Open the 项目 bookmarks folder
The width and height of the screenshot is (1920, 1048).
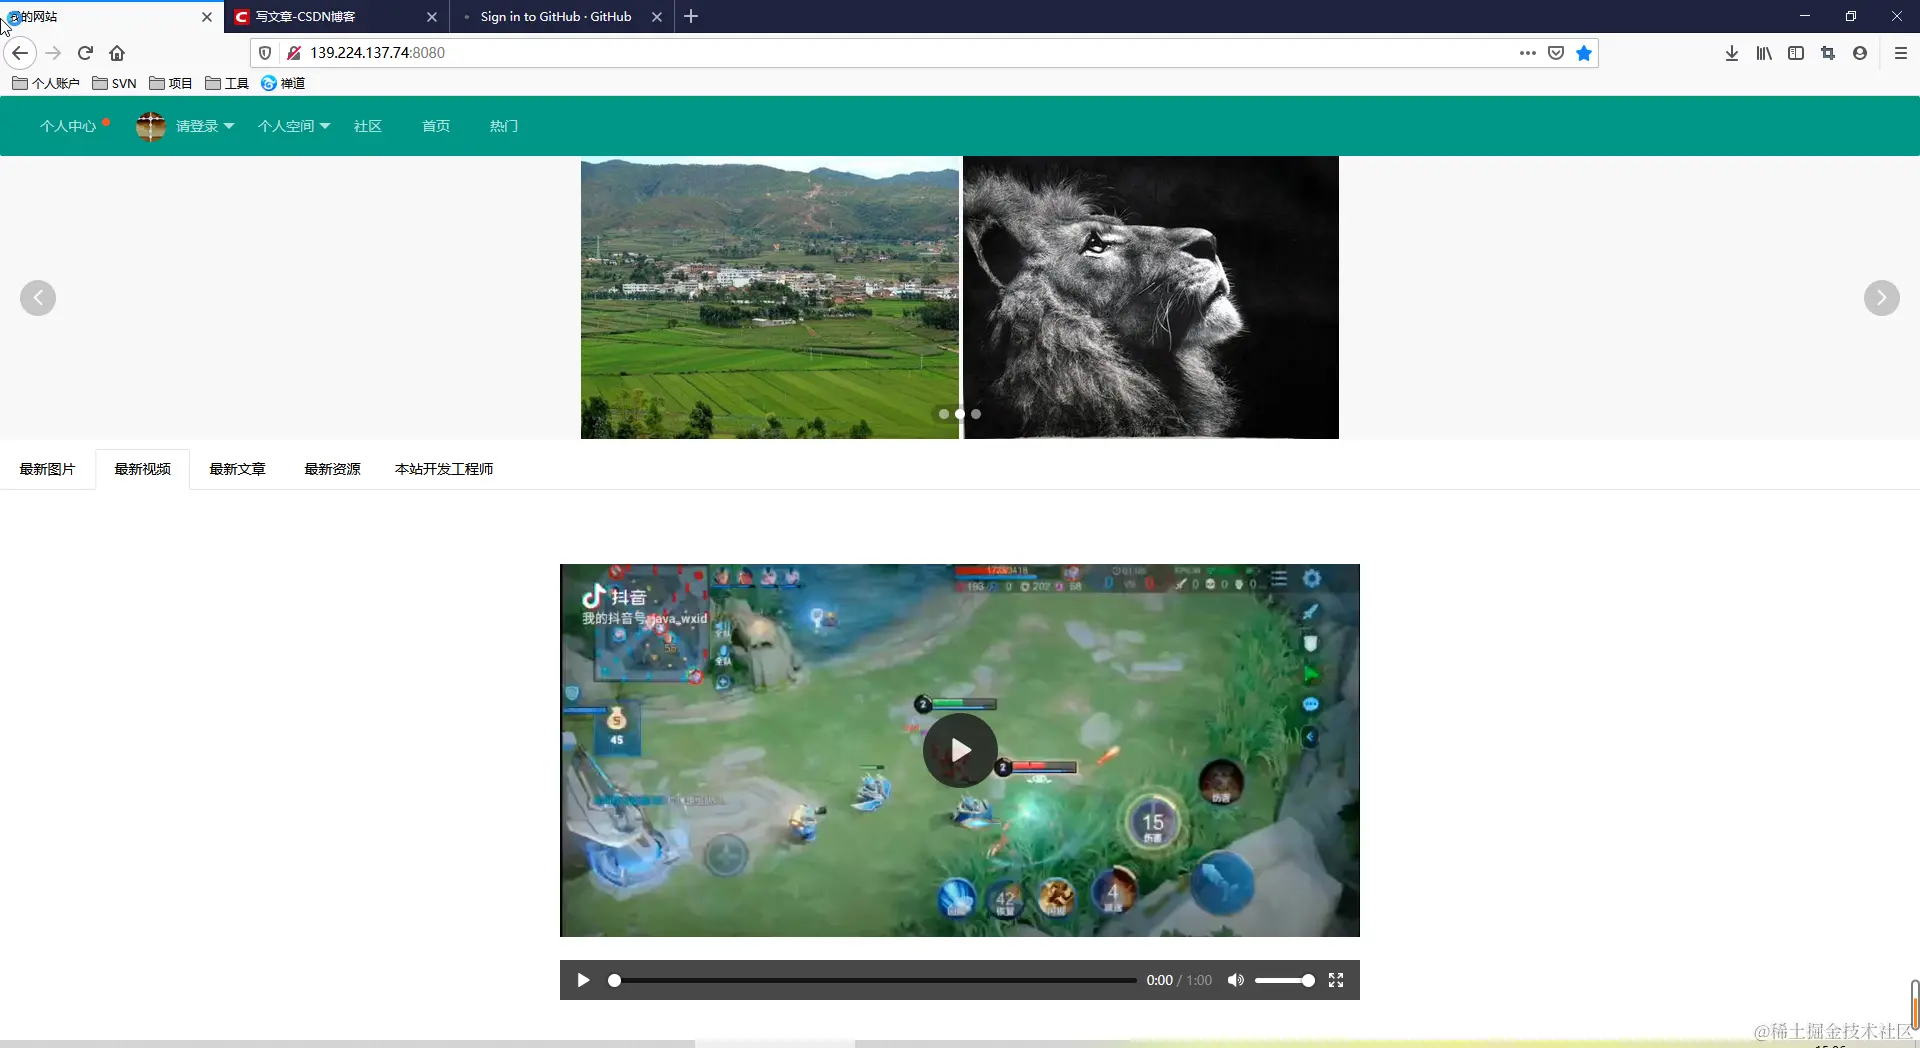170,83
